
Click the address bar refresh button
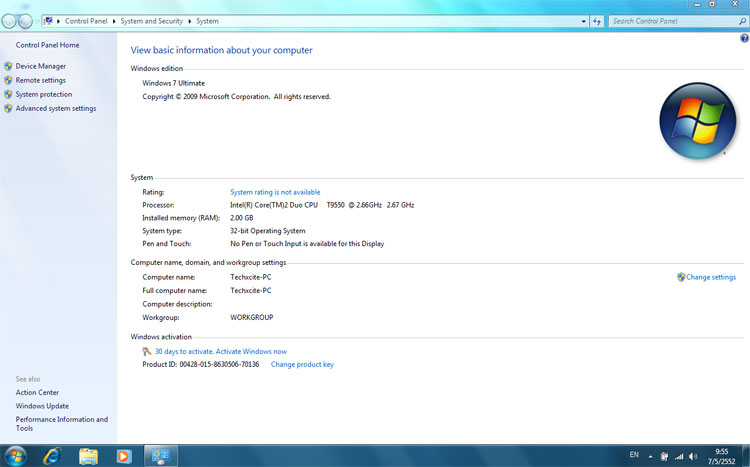click(597, 21)
